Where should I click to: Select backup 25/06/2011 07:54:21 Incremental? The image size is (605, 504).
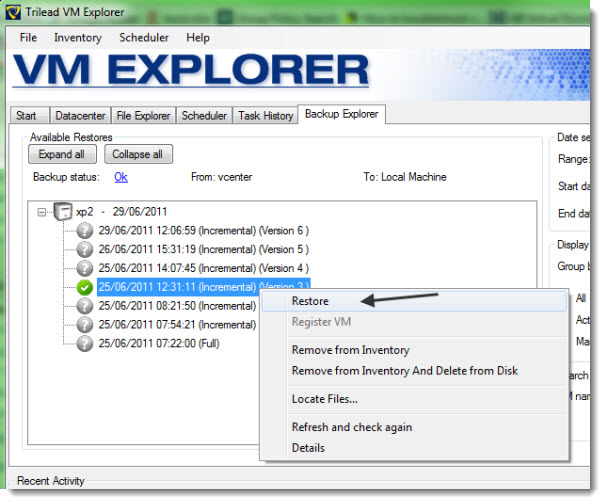tap(177, 325)
